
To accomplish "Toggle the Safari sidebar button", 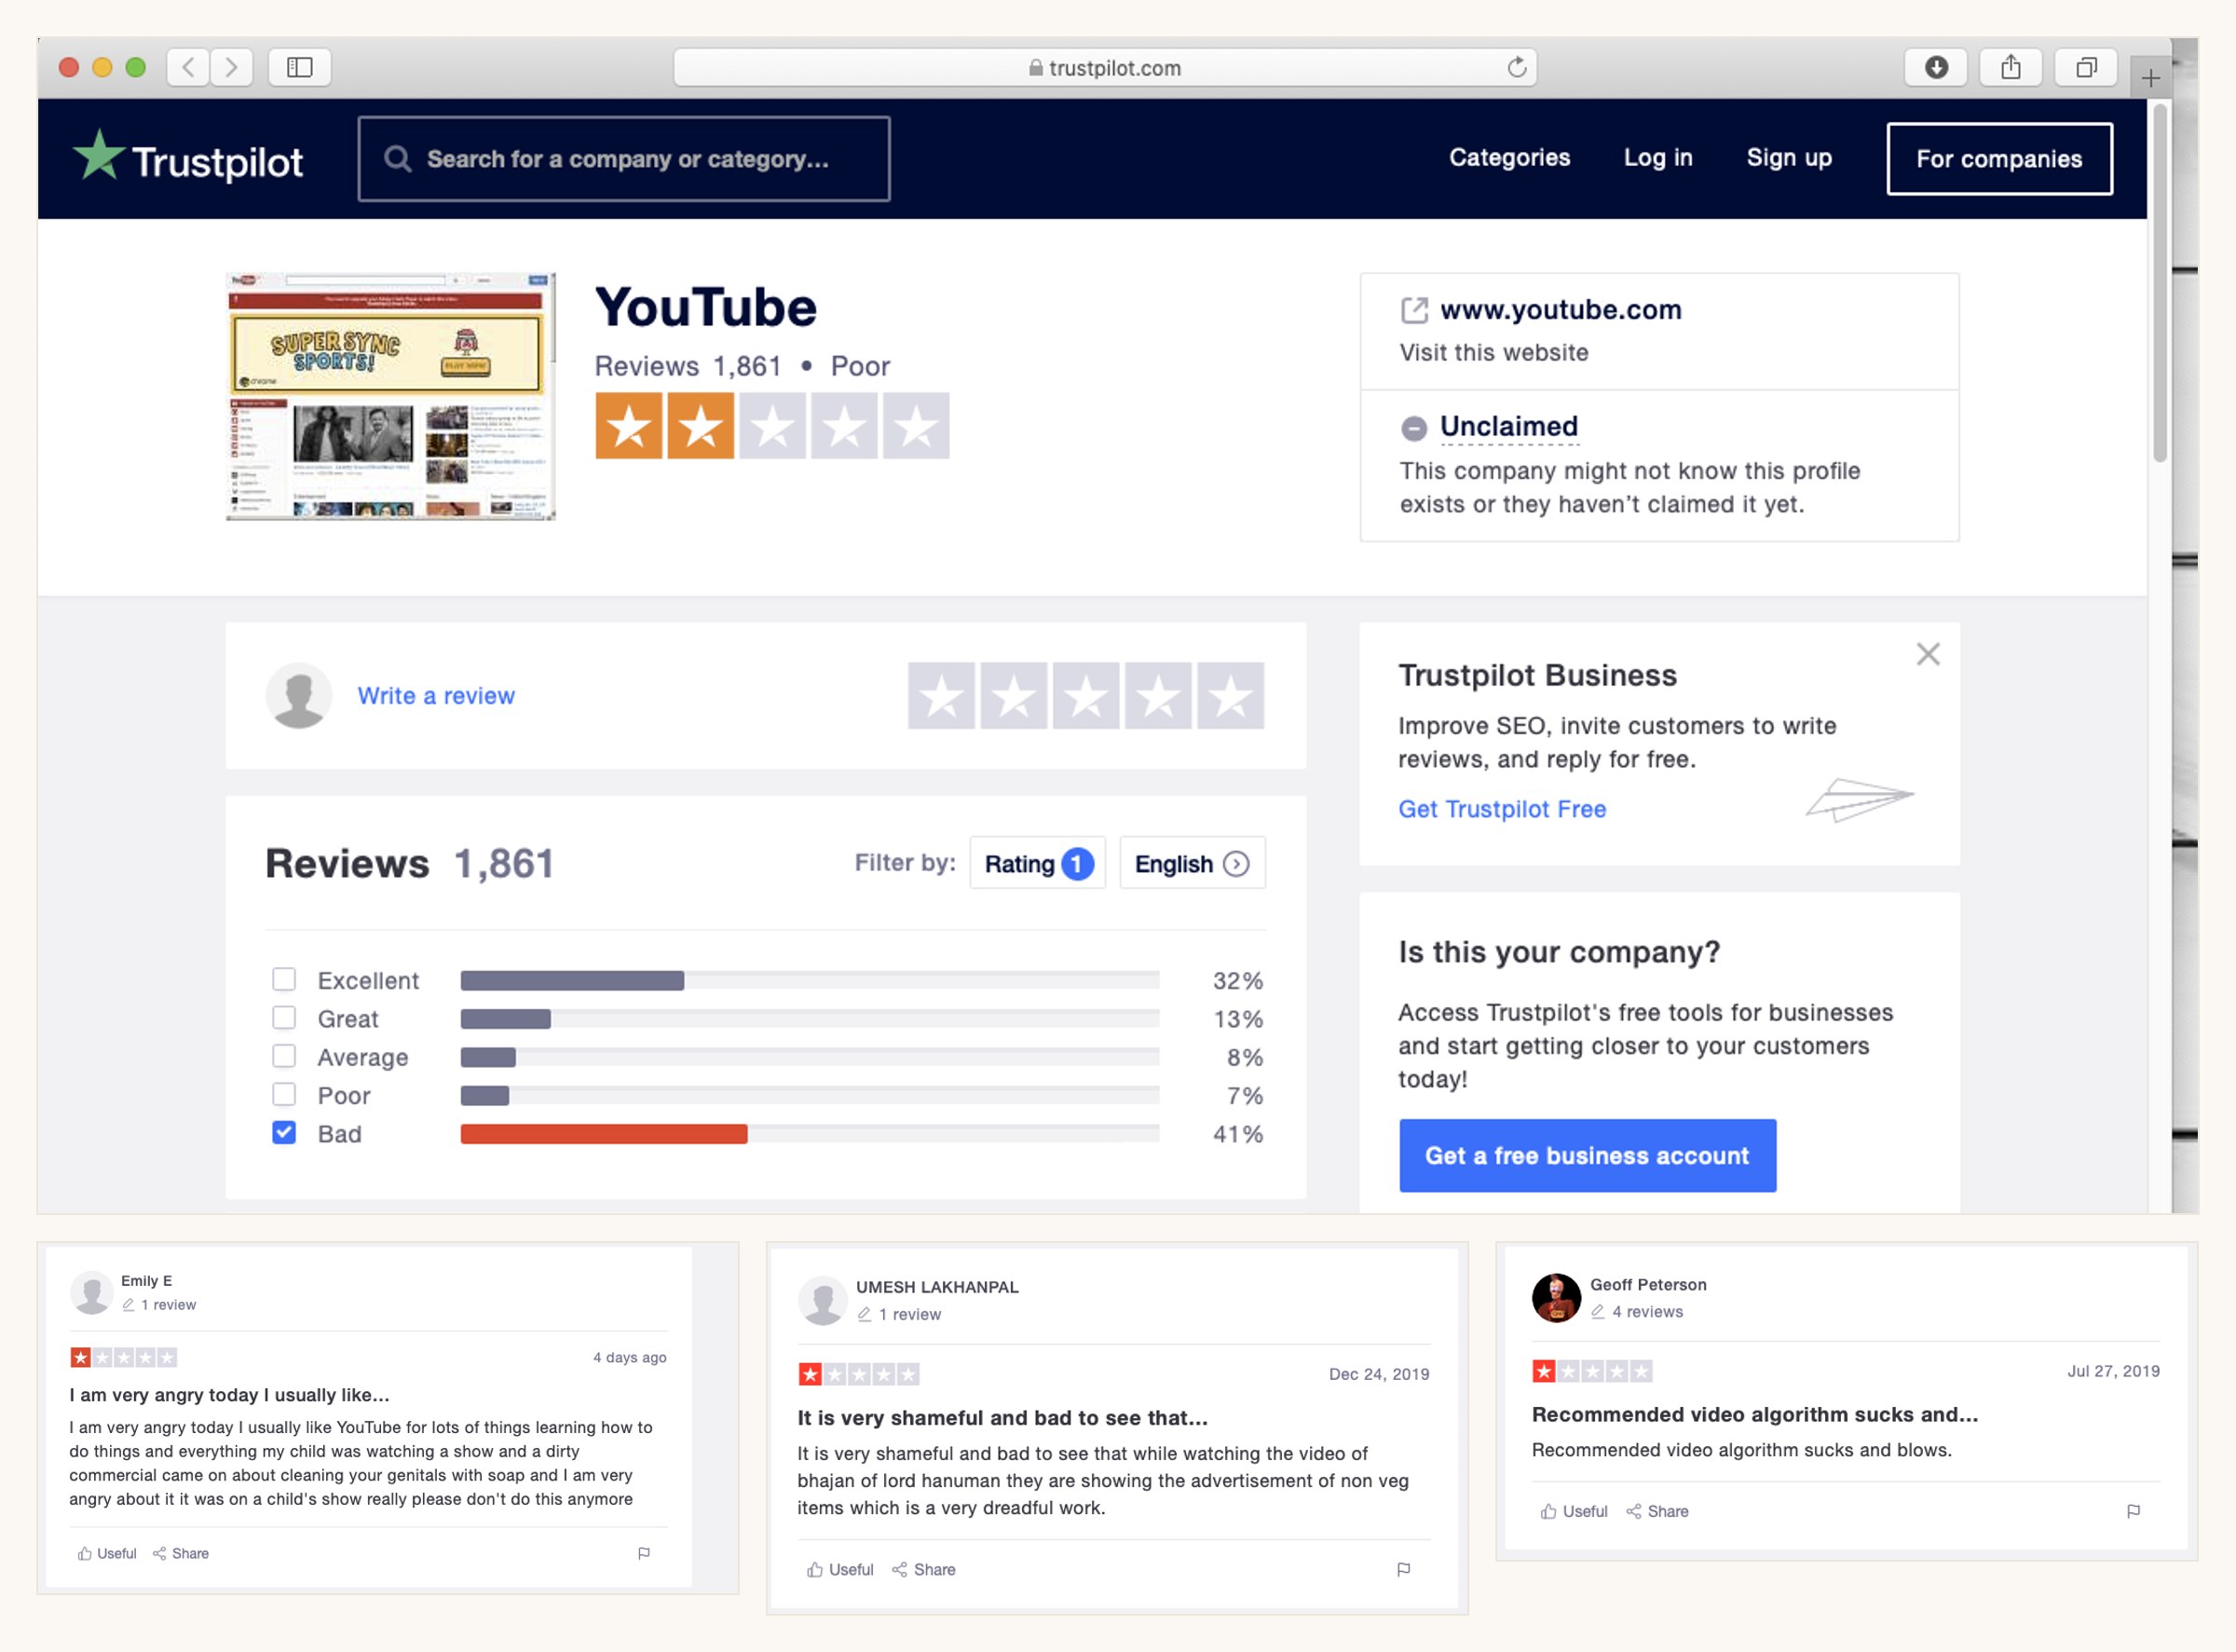I will pyautogui.click(x=300, y=67).
